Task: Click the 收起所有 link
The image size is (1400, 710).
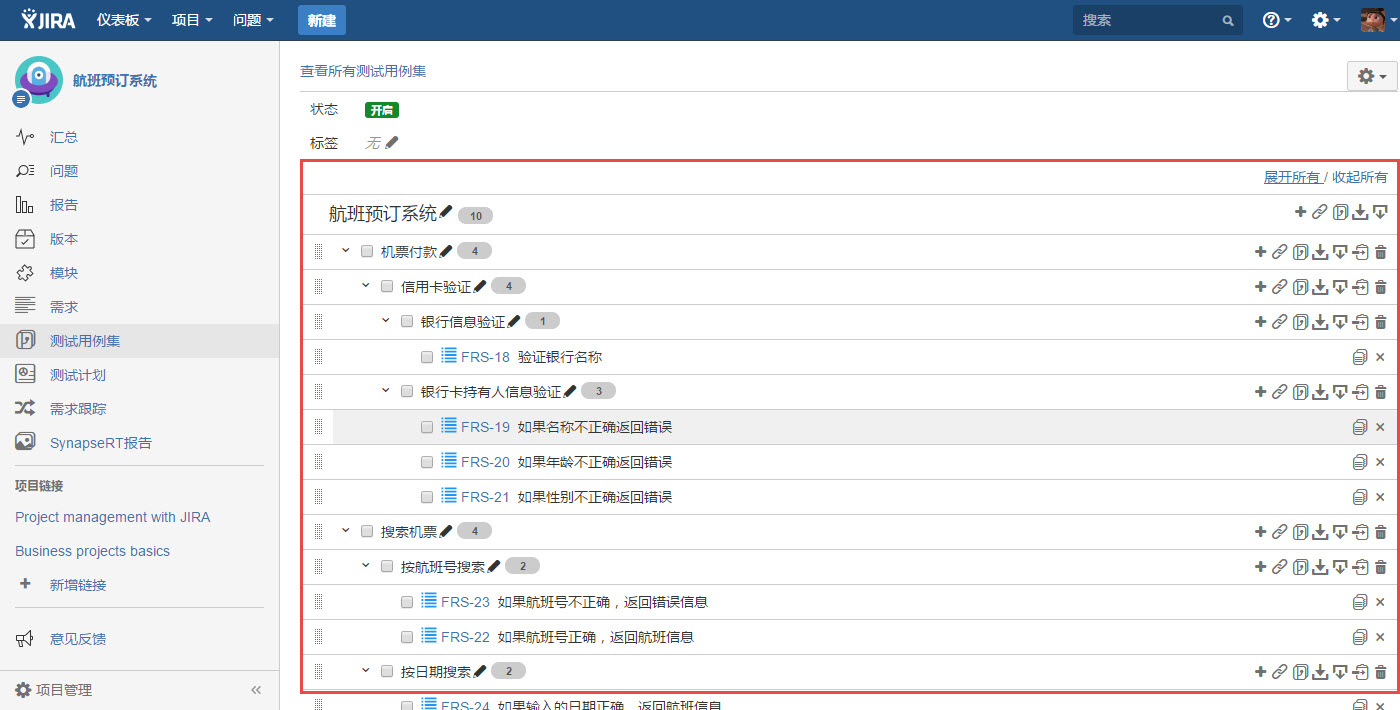Action: pos(1360,177)
